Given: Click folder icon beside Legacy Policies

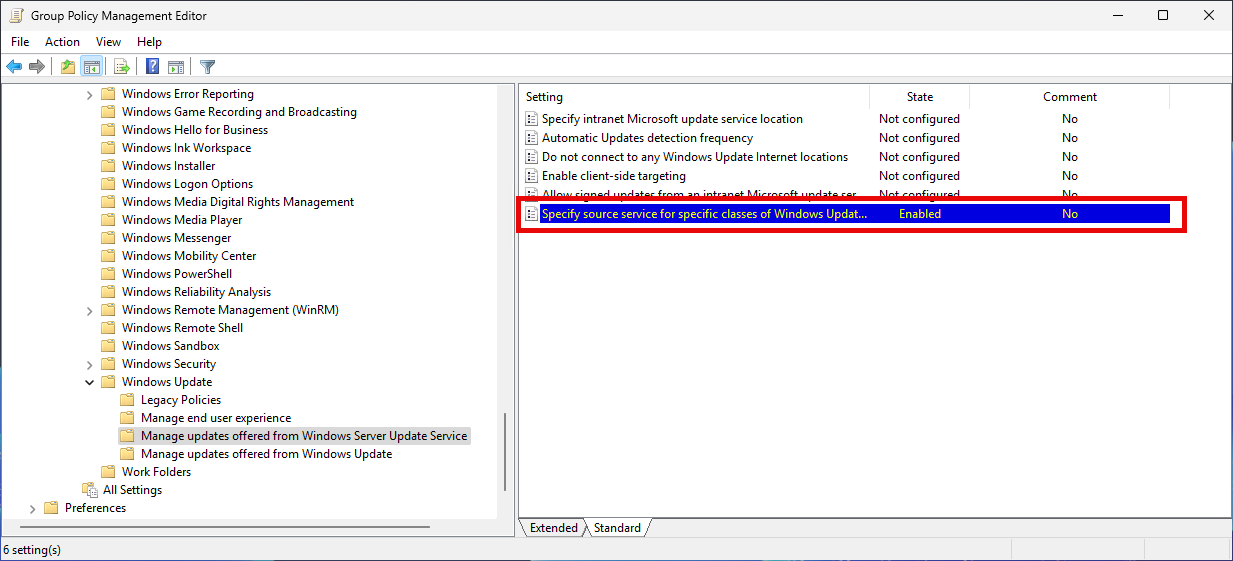Looking at the screenshot, I should tap(127, 400).
